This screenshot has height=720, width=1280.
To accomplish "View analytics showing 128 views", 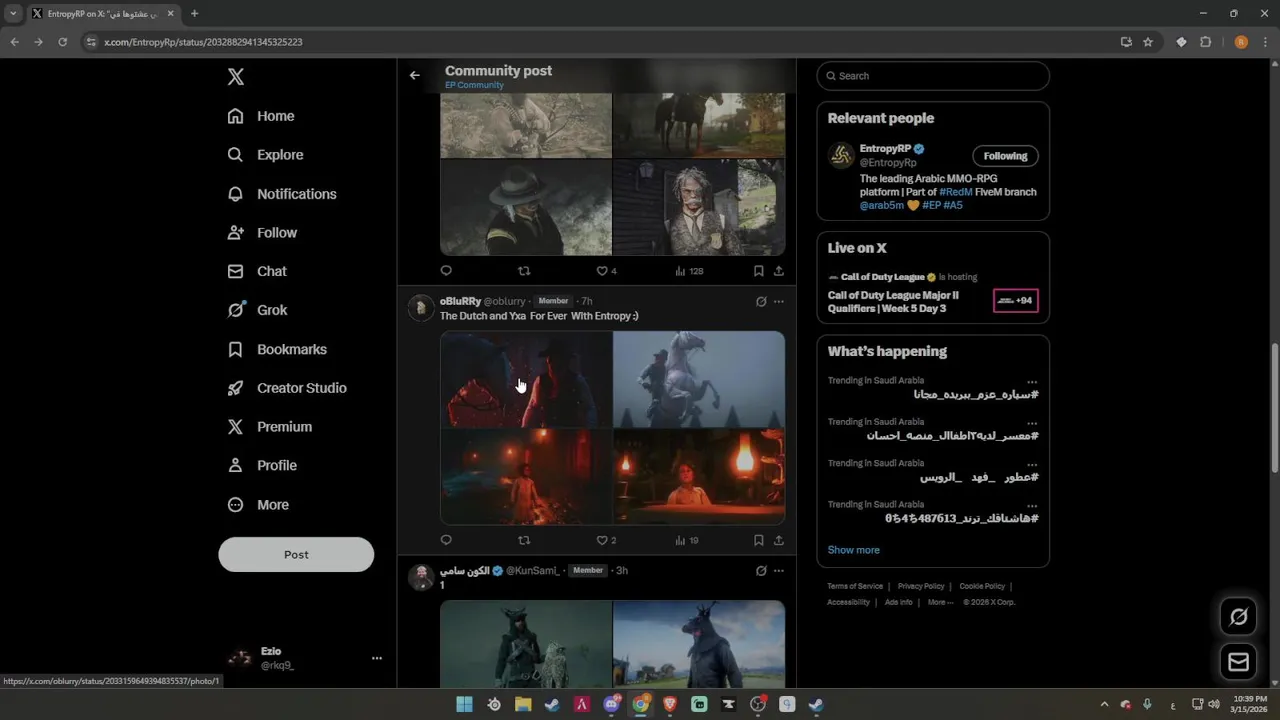I will point(689,270).
